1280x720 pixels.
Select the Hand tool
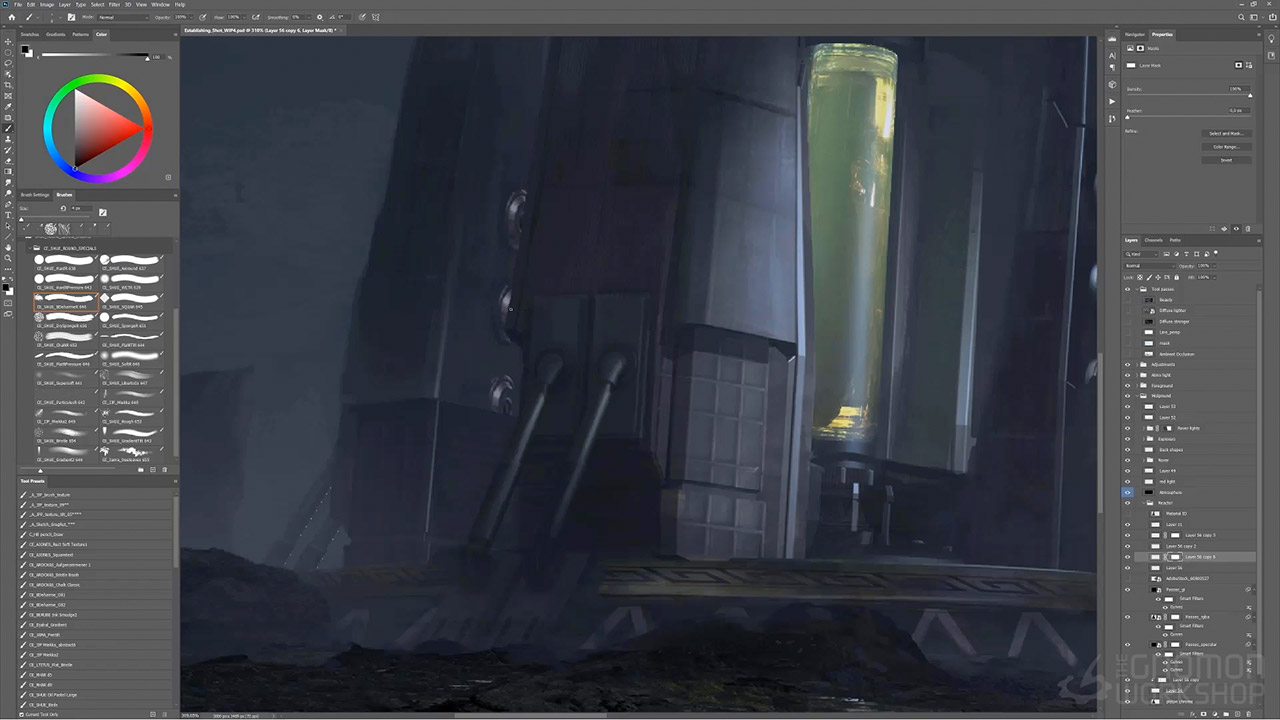[x=8, y=247]
